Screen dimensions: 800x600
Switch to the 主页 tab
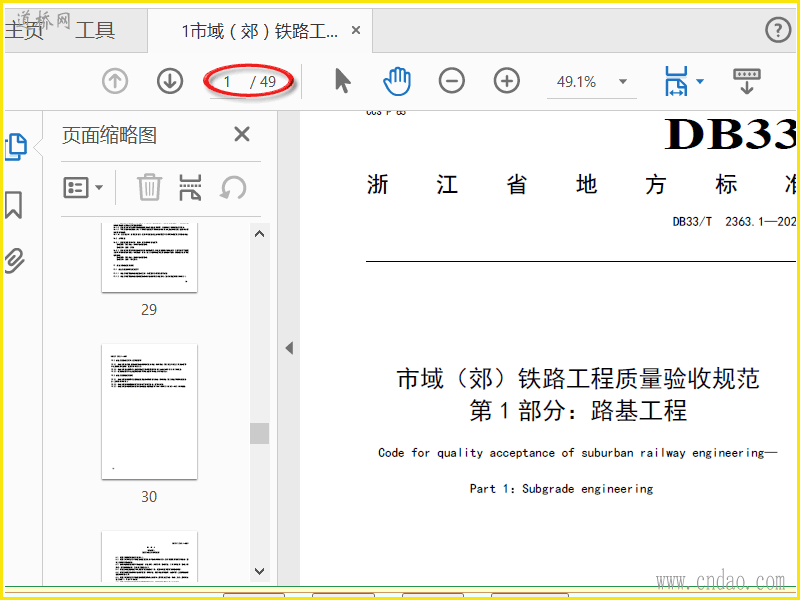[x=24, y=30]
